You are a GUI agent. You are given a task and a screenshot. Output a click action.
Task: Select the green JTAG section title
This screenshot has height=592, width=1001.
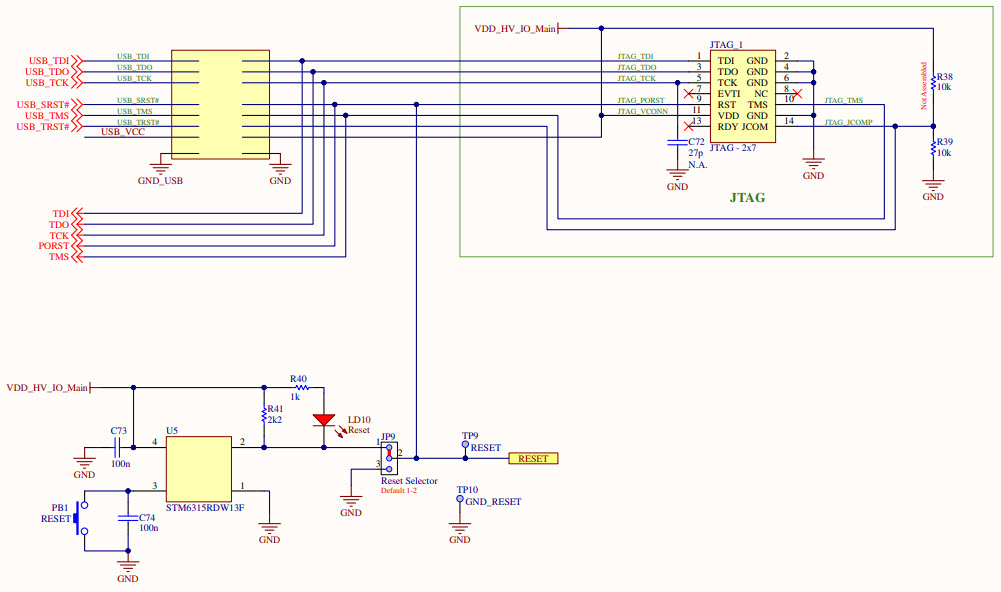(x=750, y=197)
